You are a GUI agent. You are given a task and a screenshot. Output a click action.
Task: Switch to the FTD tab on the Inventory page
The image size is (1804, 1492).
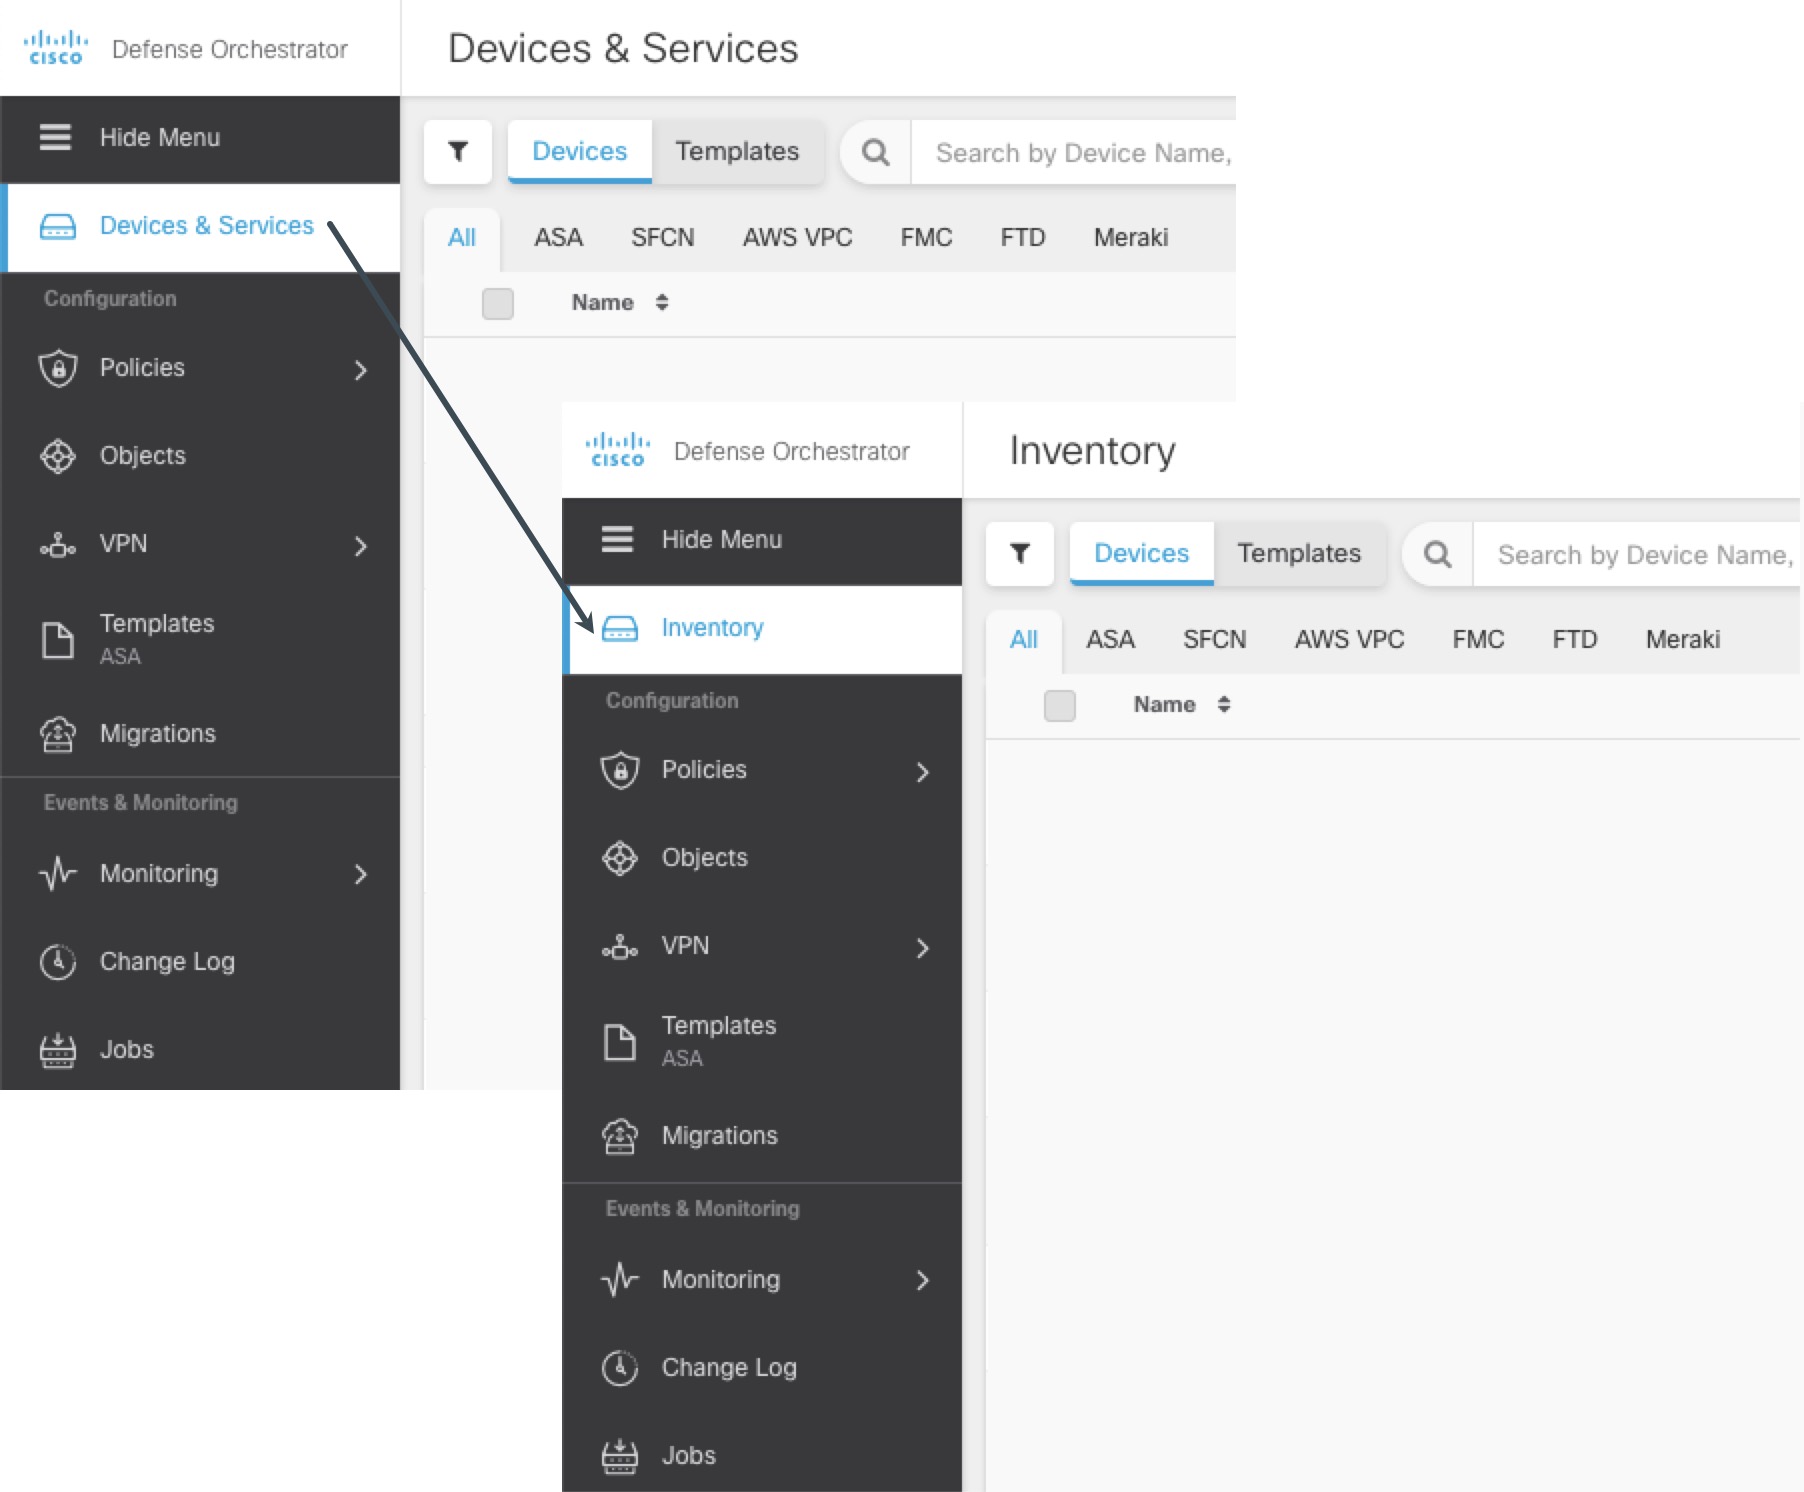coord(1574,640)
